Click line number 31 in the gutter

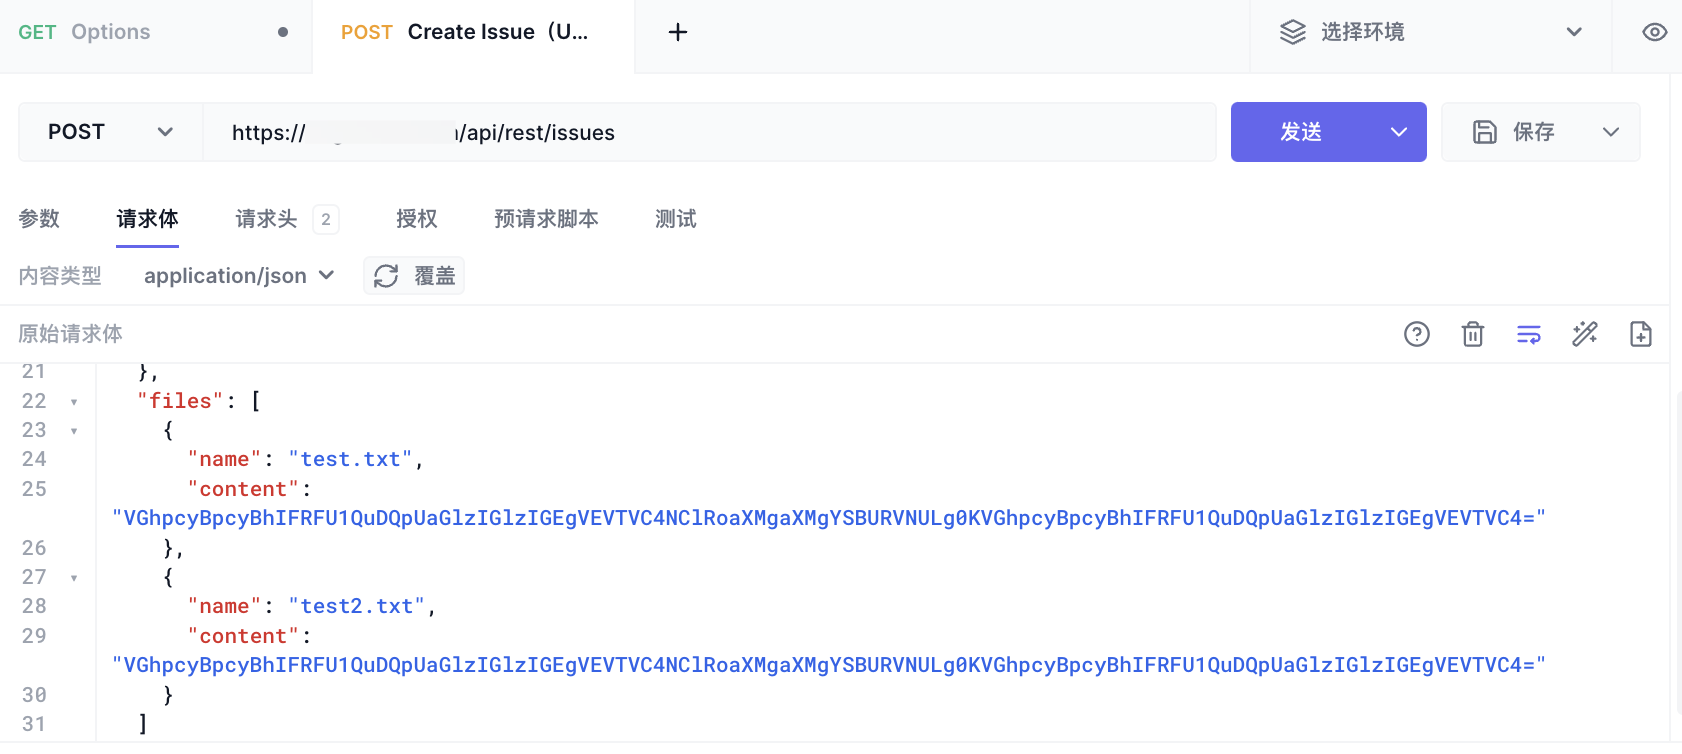point(34,724)
